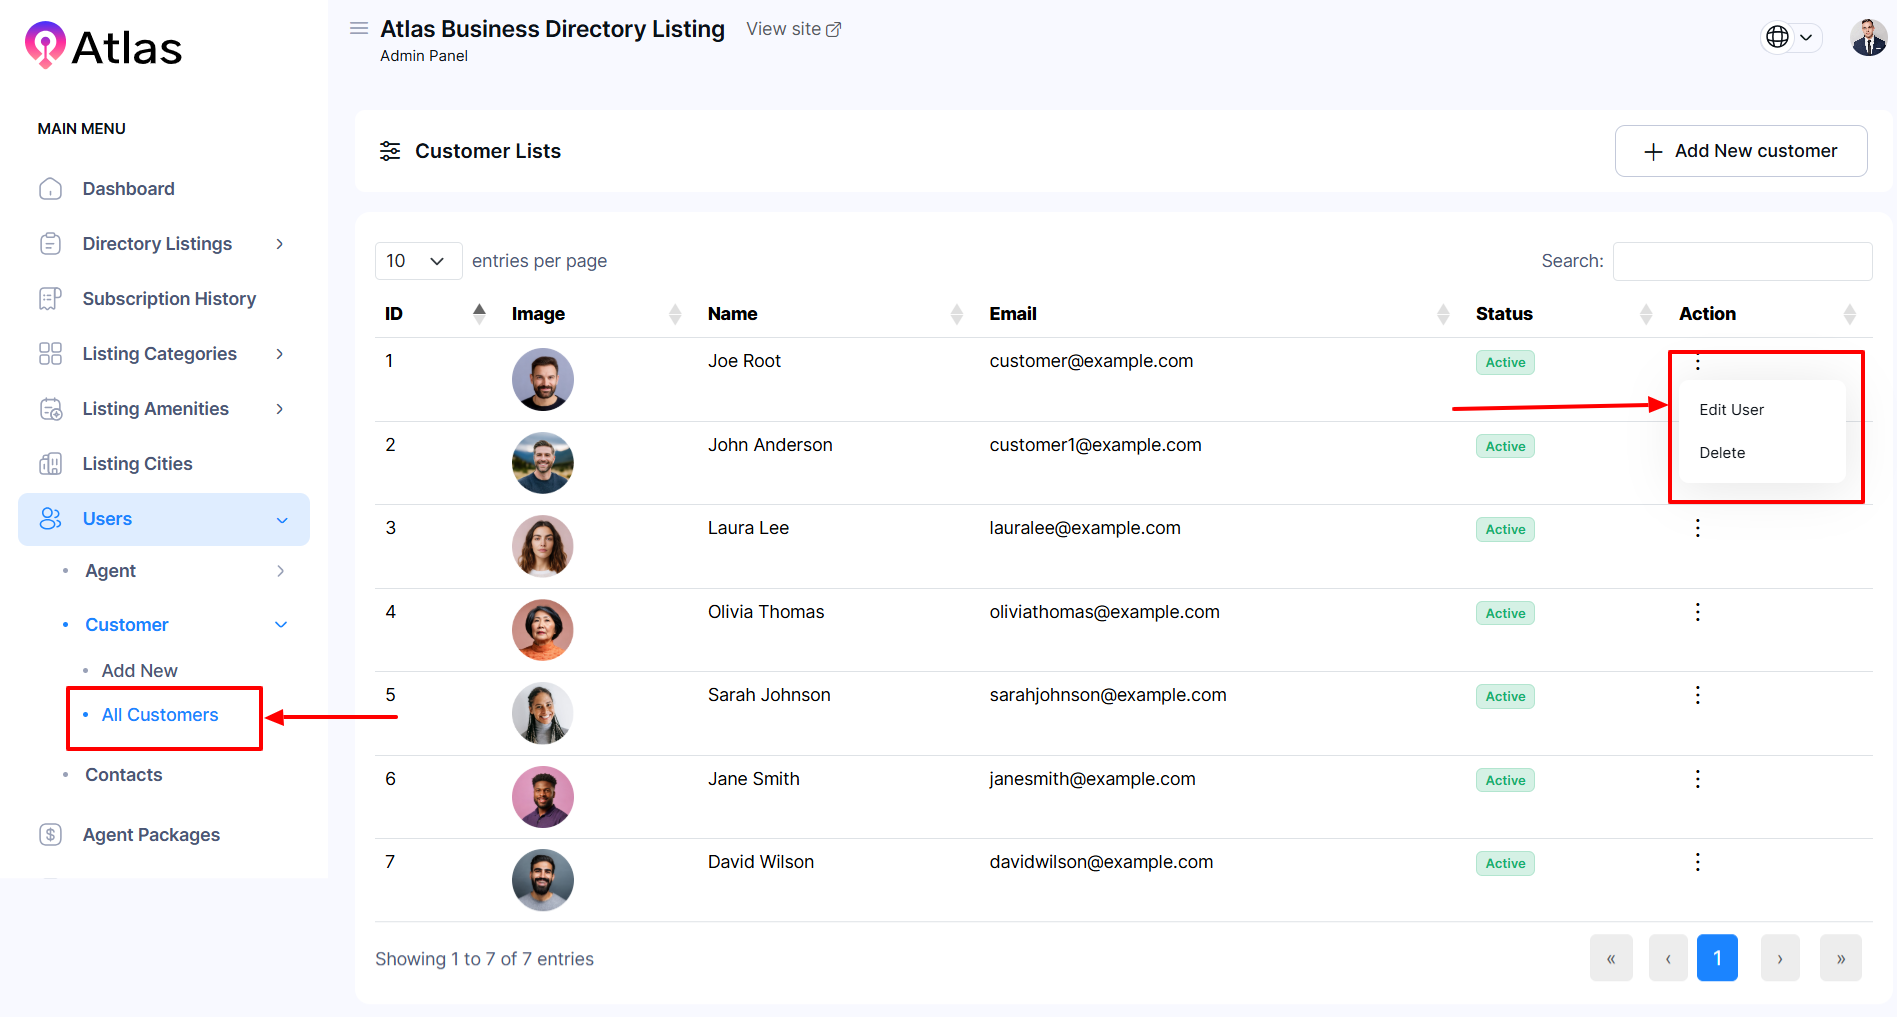Open the three-dot action menu for David Wilson
This screenshot has height=1017, width=1897.
(x=1697, y=862)
